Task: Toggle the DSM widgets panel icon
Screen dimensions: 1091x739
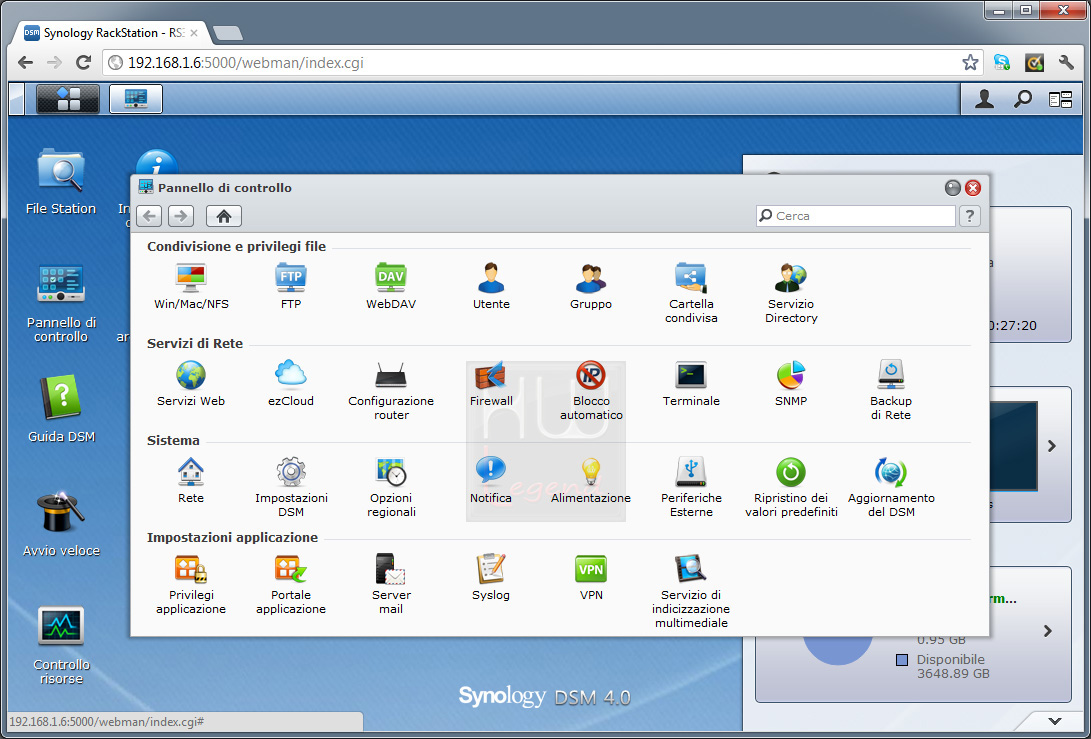Action: click(1060, 100)
